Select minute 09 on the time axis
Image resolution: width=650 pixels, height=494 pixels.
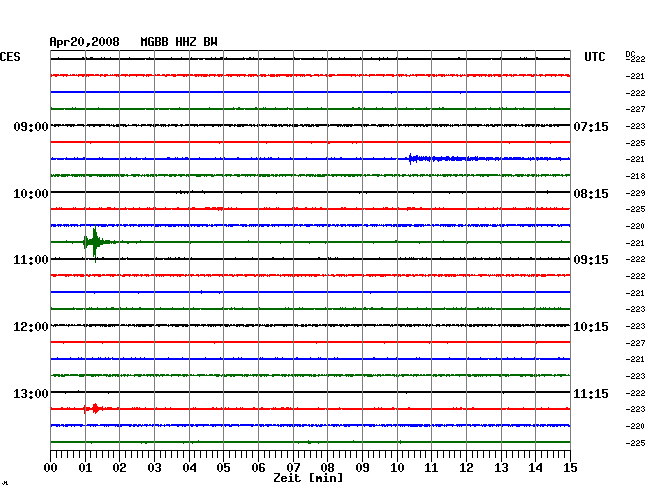[363, 468]
